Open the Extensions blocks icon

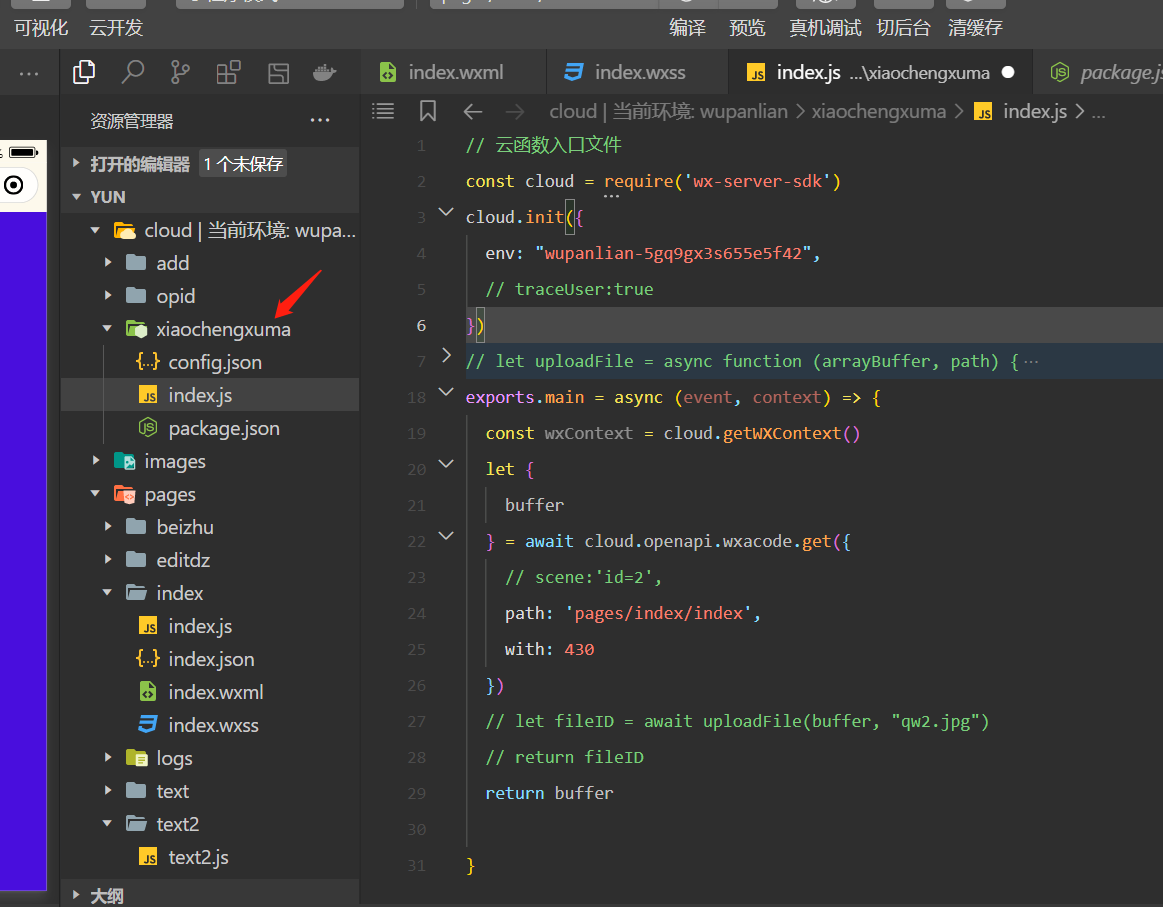[x=228, y=72]
